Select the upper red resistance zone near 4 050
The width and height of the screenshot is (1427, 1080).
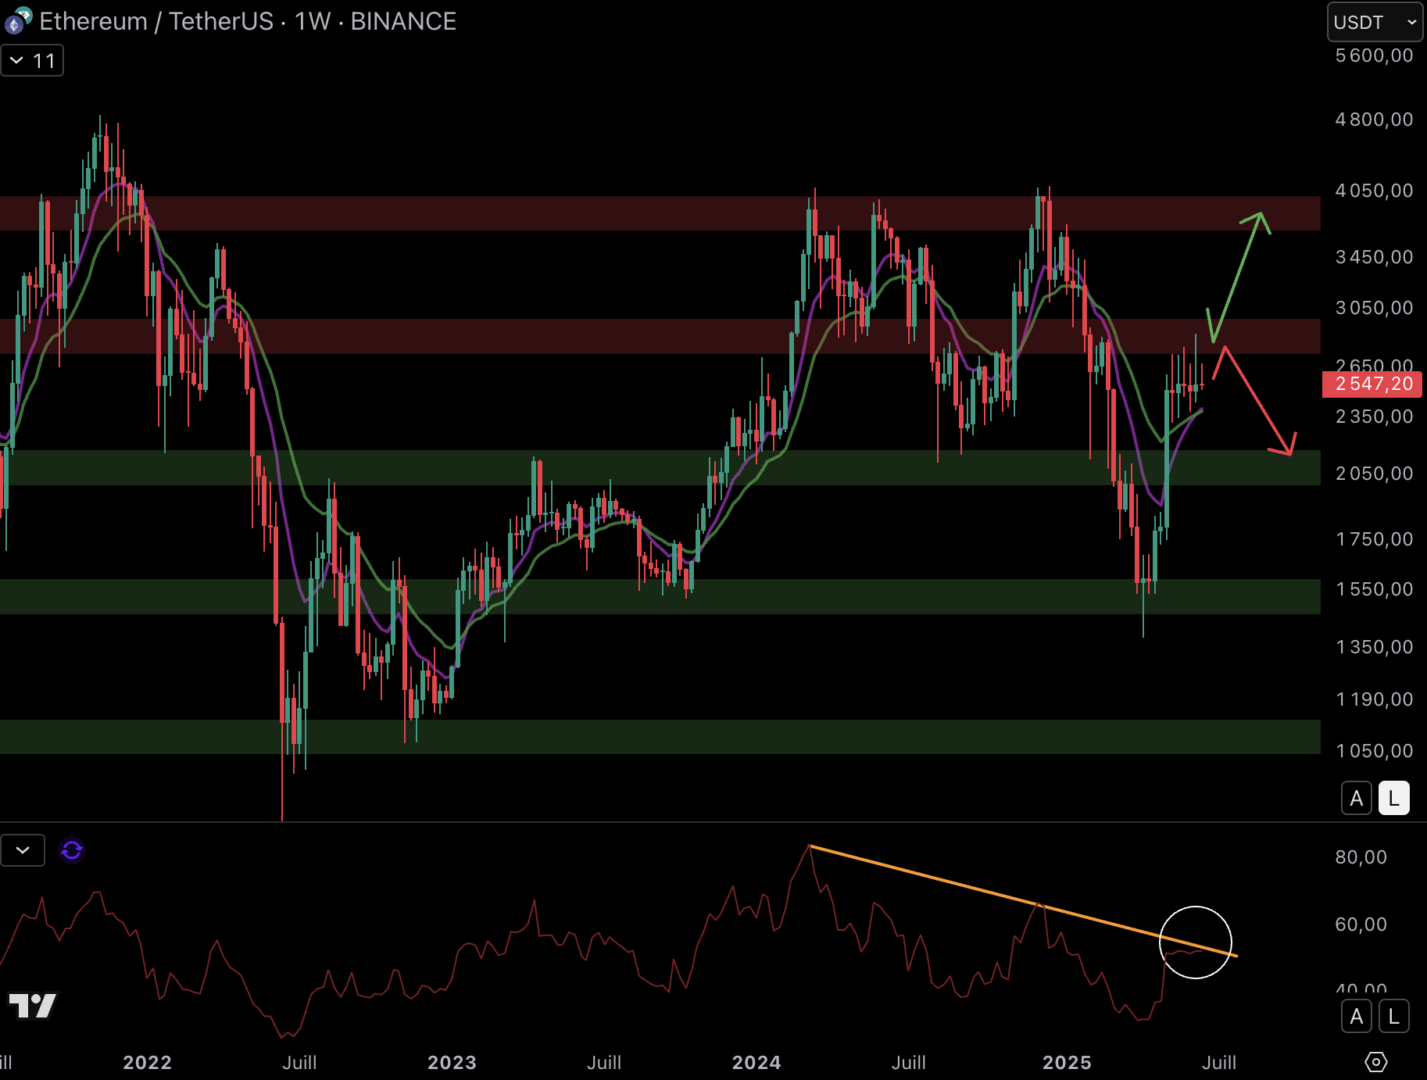pyautogui.click(x=660, y=213)
